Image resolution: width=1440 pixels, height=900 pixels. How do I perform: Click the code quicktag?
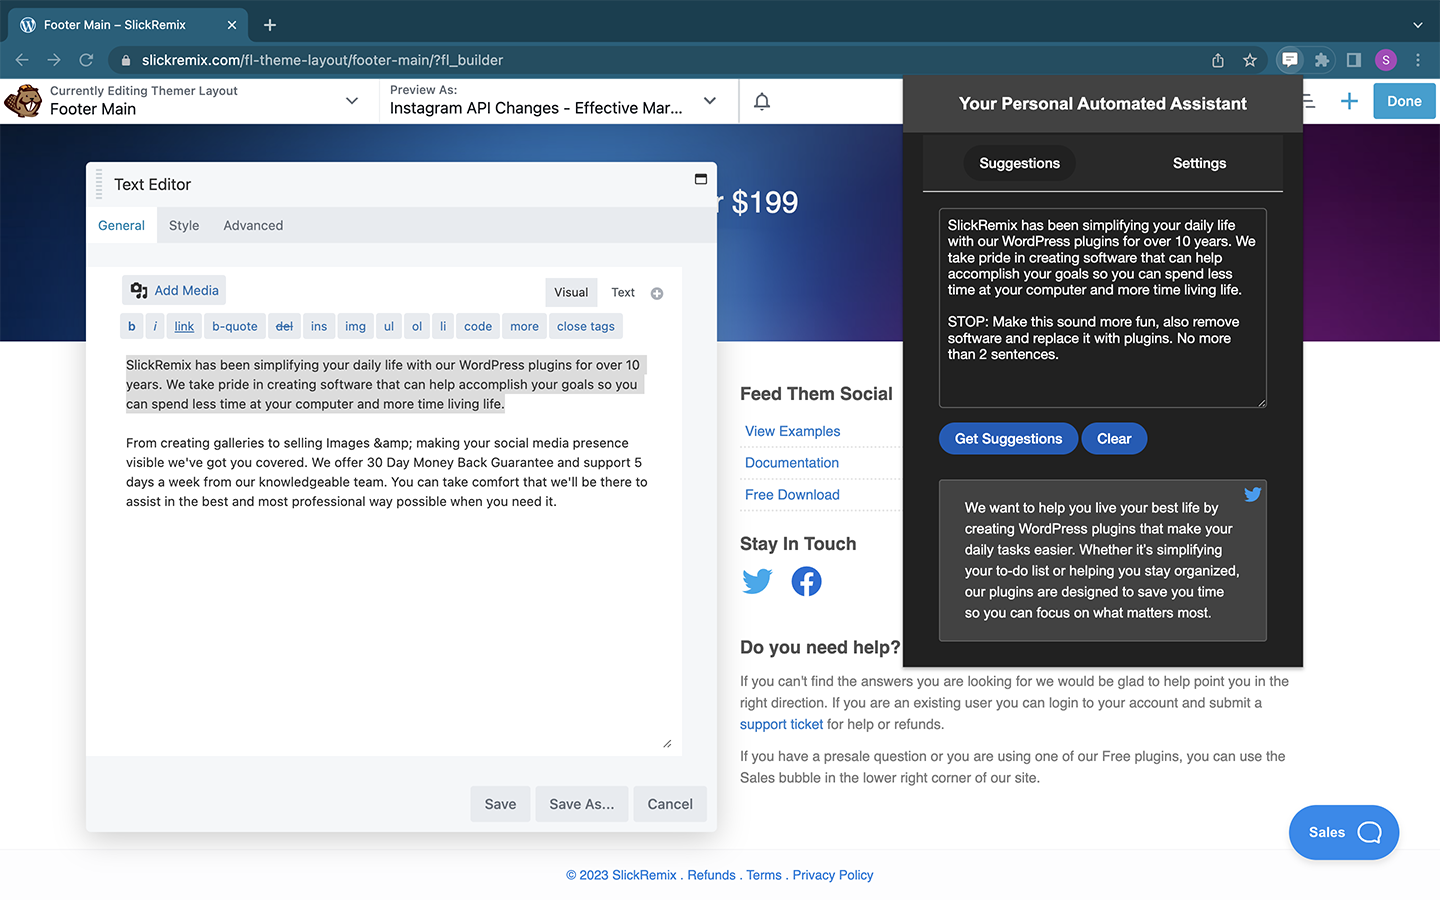pyautogui.click(x=478, y=326)
